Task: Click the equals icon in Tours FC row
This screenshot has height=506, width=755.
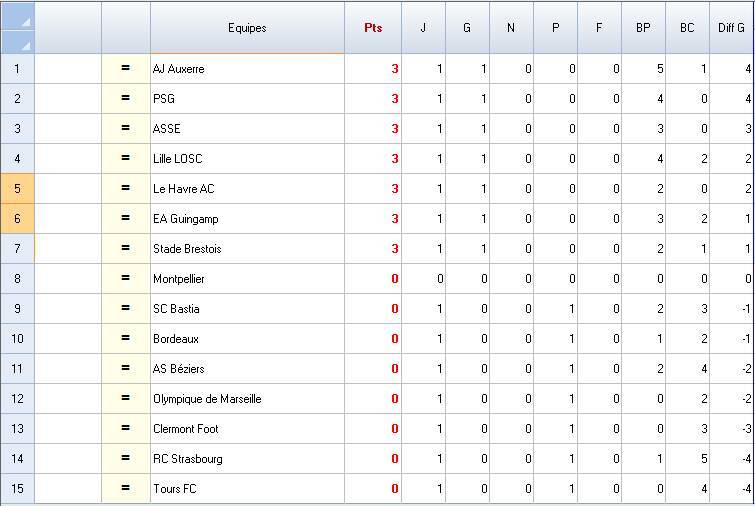Action: click(x=126, y=489)
